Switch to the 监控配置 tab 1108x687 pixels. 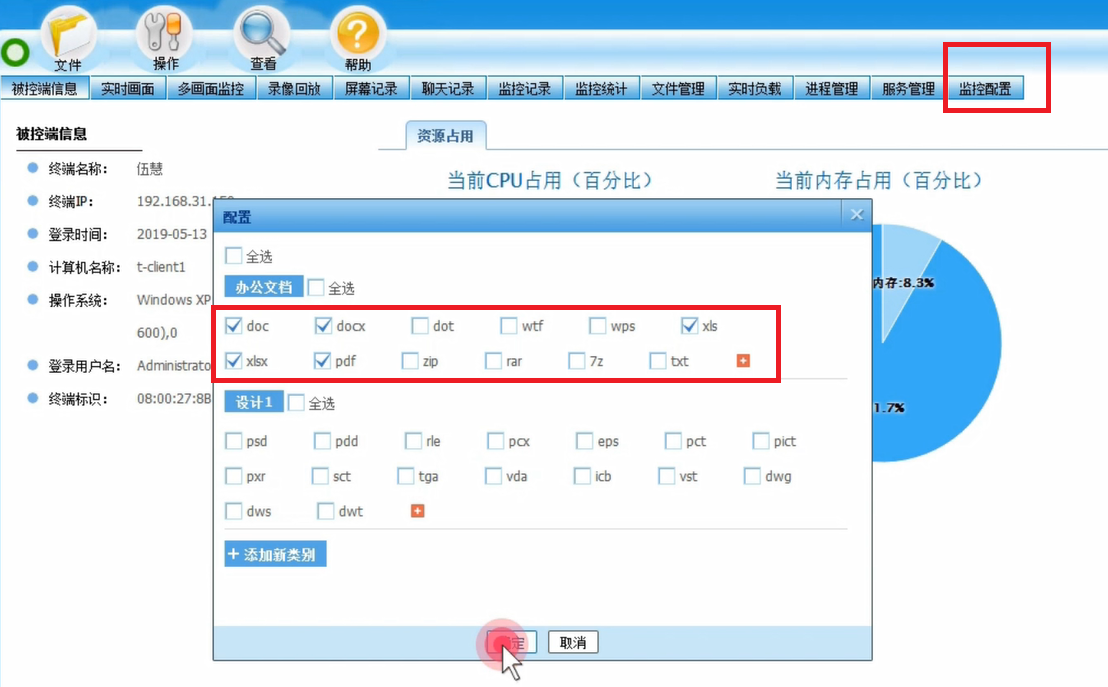click(x=984, y=89)
